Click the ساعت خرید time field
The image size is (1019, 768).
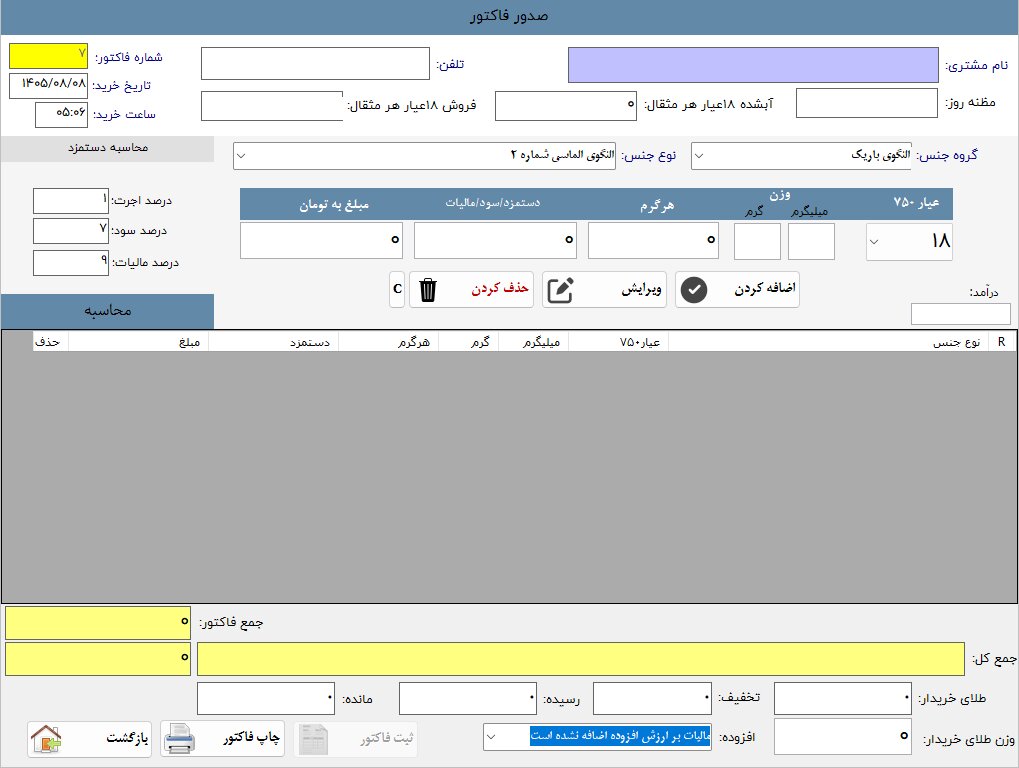pos(61,115)
